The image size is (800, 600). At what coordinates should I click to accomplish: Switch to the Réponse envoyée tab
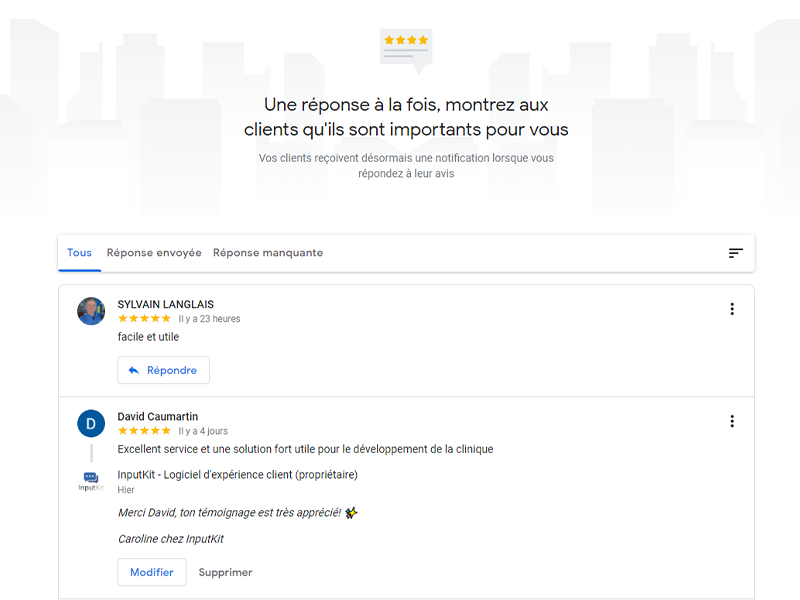click(154, 253)
